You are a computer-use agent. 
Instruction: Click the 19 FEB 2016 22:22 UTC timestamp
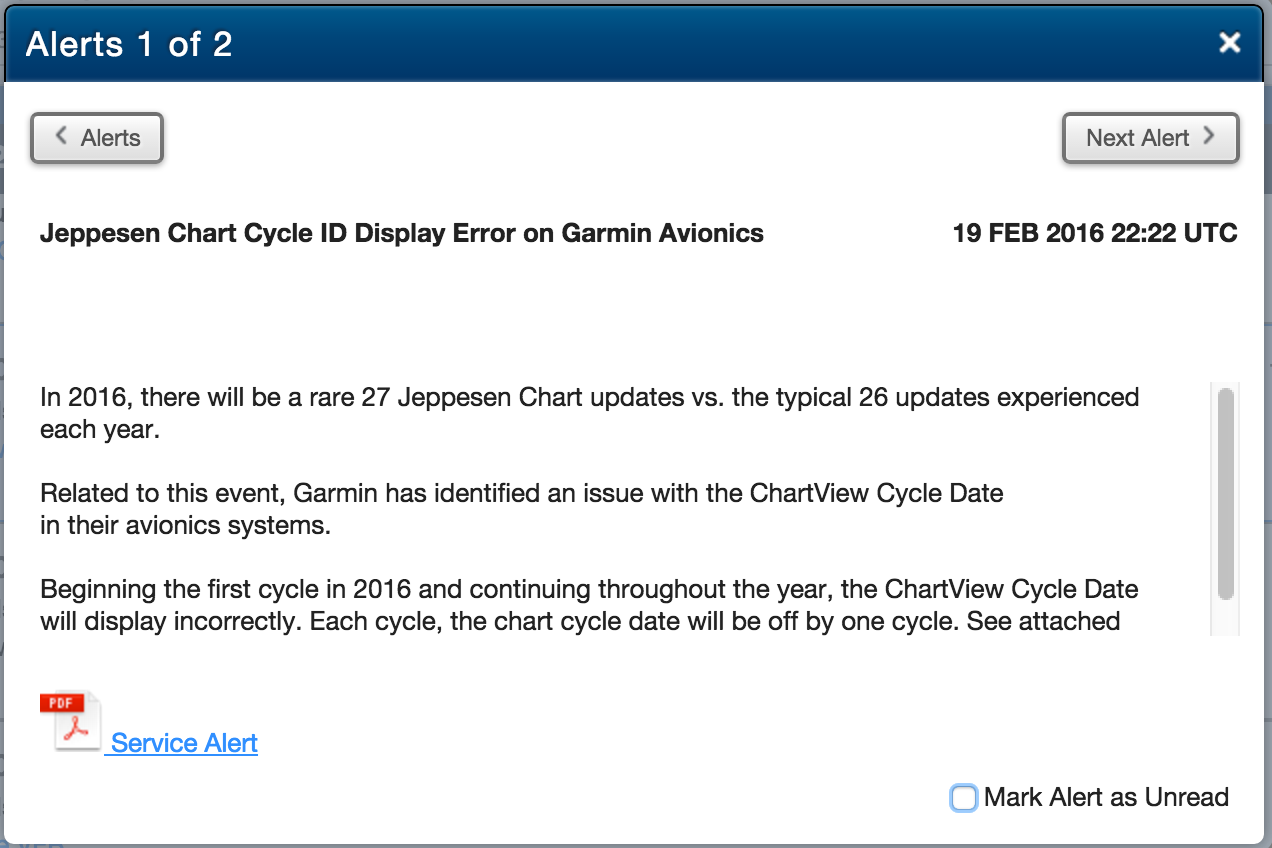(x=1095, y=234)
